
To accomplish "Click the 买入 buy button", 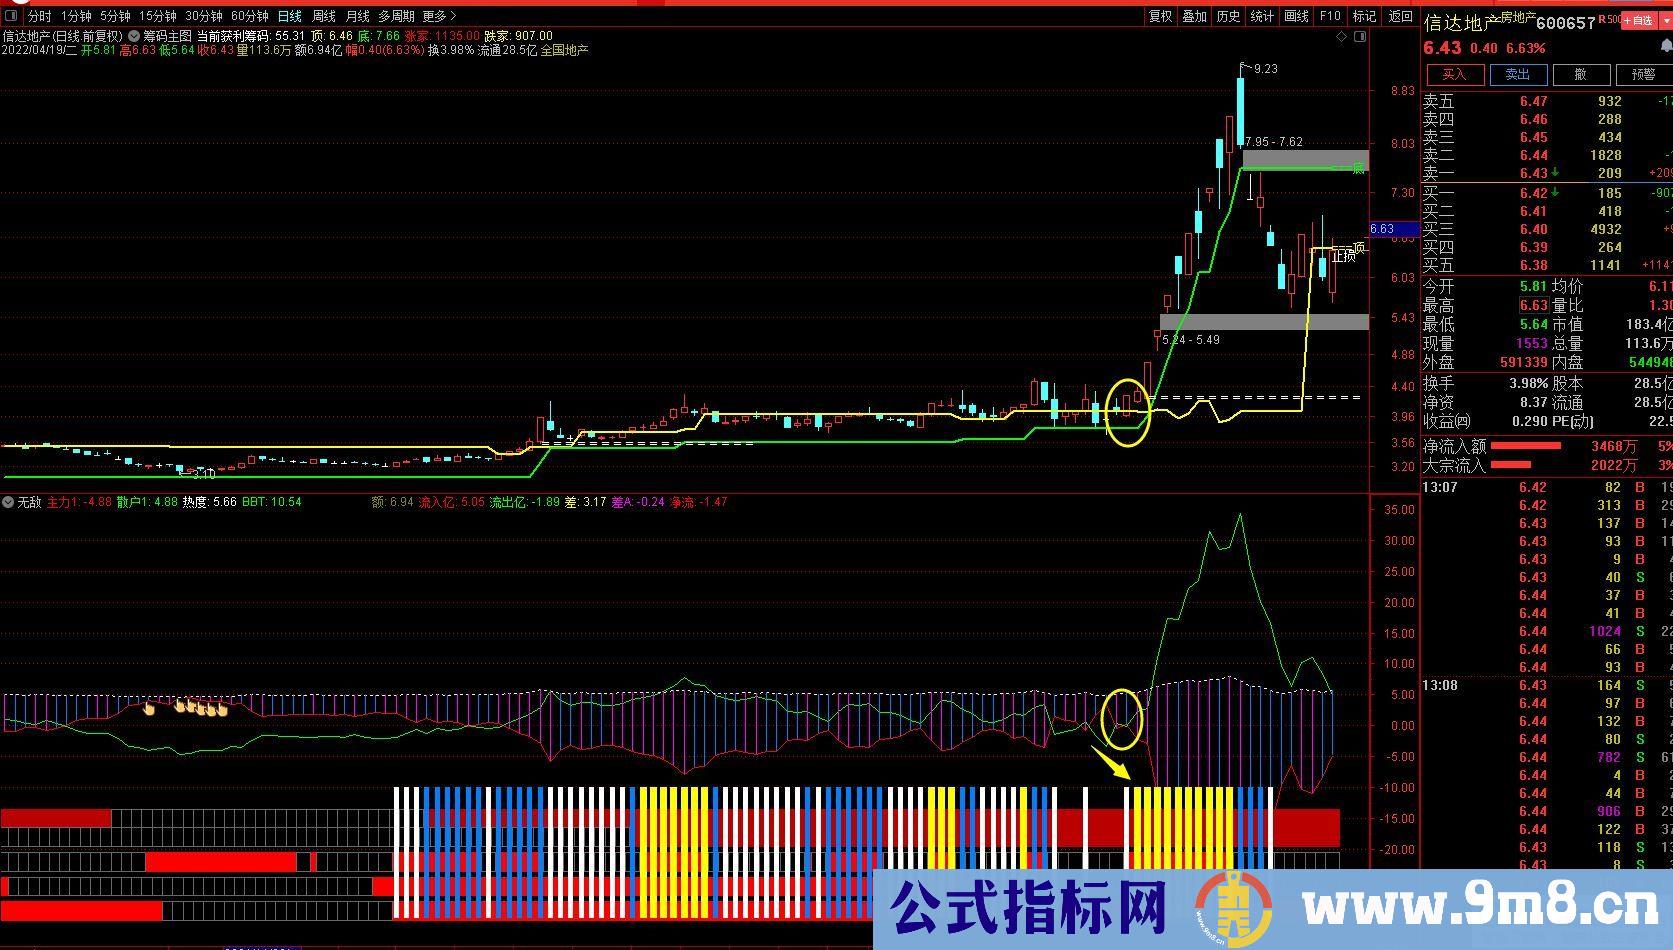I will point(1453,75).
